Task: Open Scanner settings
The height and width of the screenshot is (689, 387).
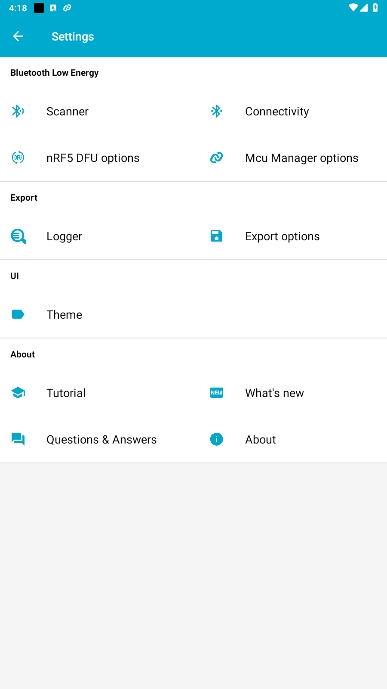Action: 97,111
